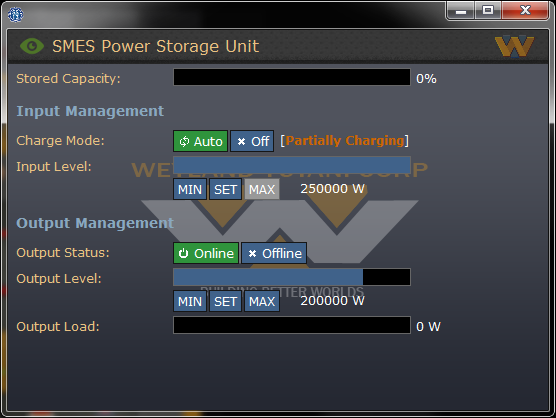Click MAX under Output Level
The image size is (556, 418).
[x=262, y=301]
